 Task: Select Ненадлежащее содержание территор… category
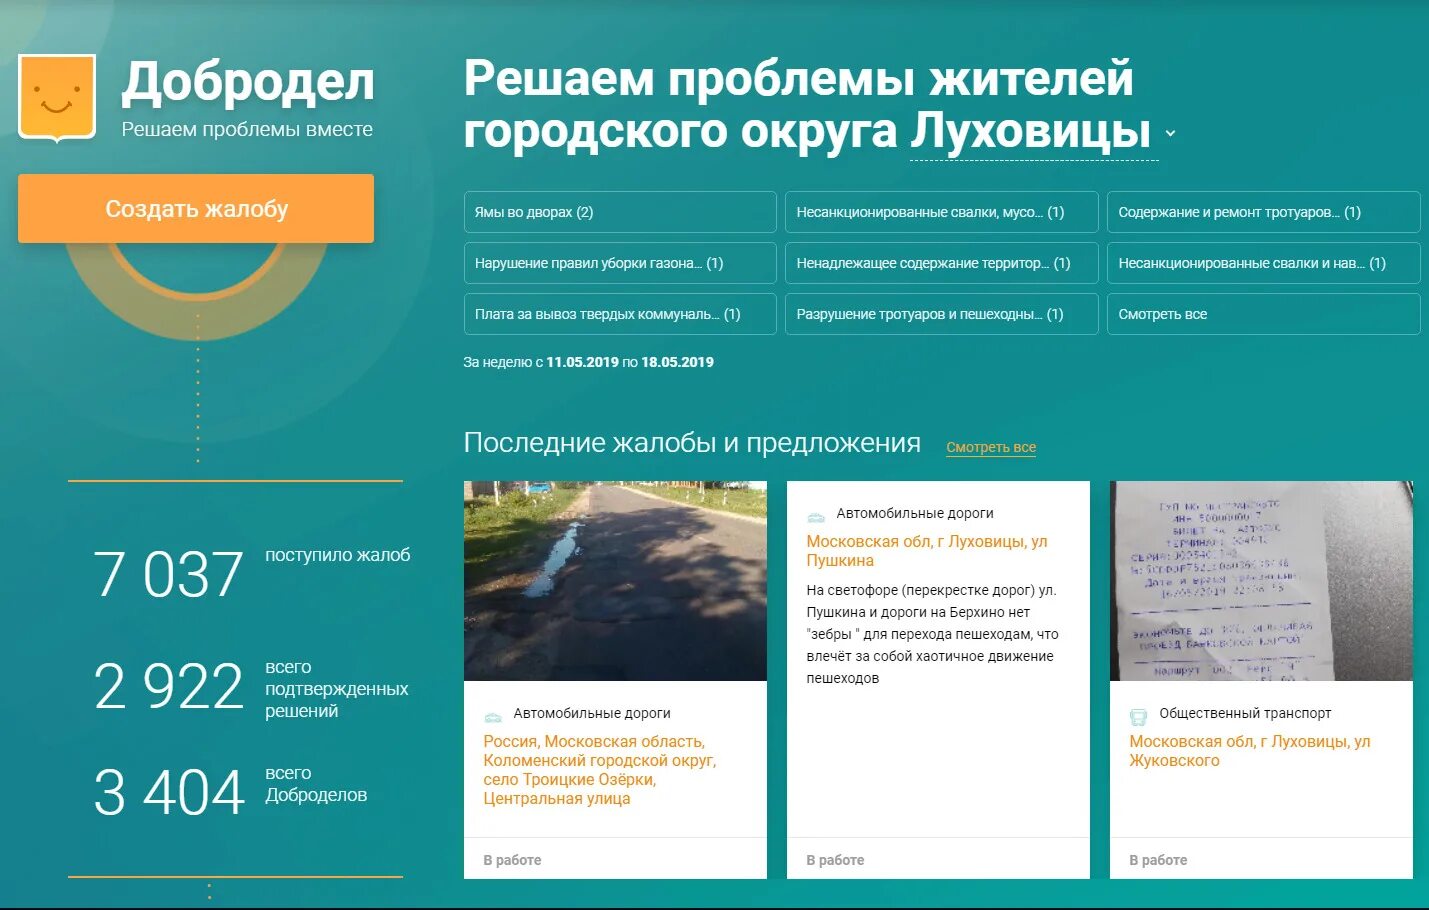pos(942,263)
